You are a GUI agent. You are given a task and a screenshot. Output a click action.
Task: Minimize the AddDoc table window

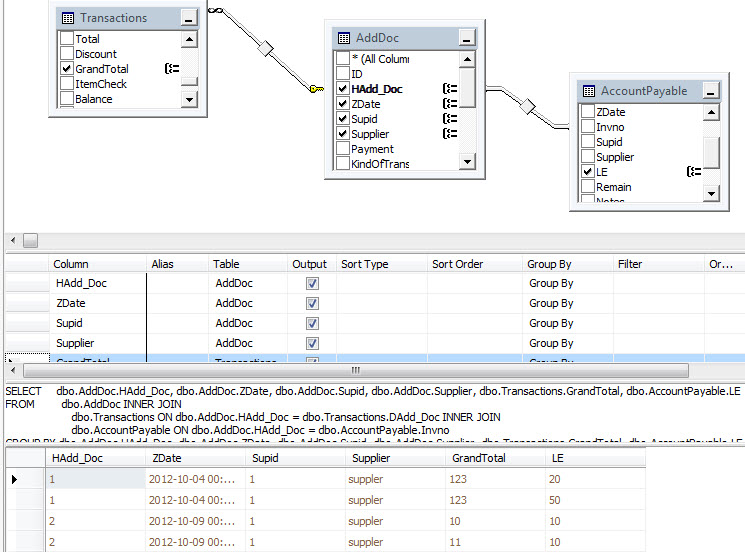467,38
